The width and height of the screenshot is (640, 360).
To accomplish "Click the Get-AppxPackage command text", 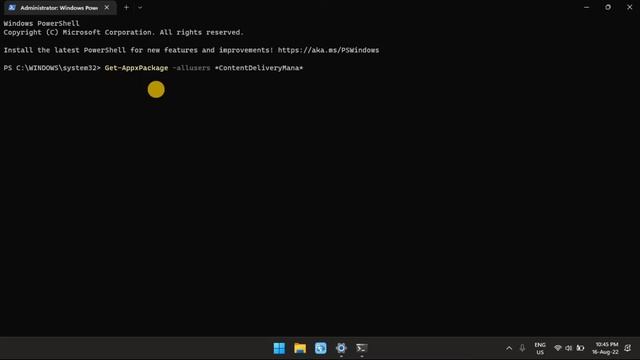I will pos(136,68).
